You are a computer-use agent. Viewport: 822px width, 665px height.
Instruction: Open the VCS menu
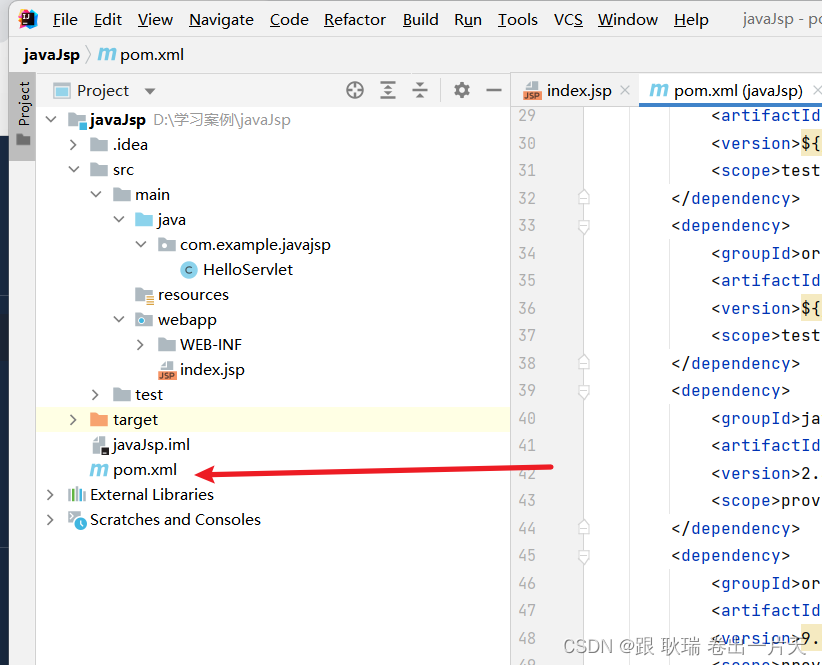pos(568,20)
